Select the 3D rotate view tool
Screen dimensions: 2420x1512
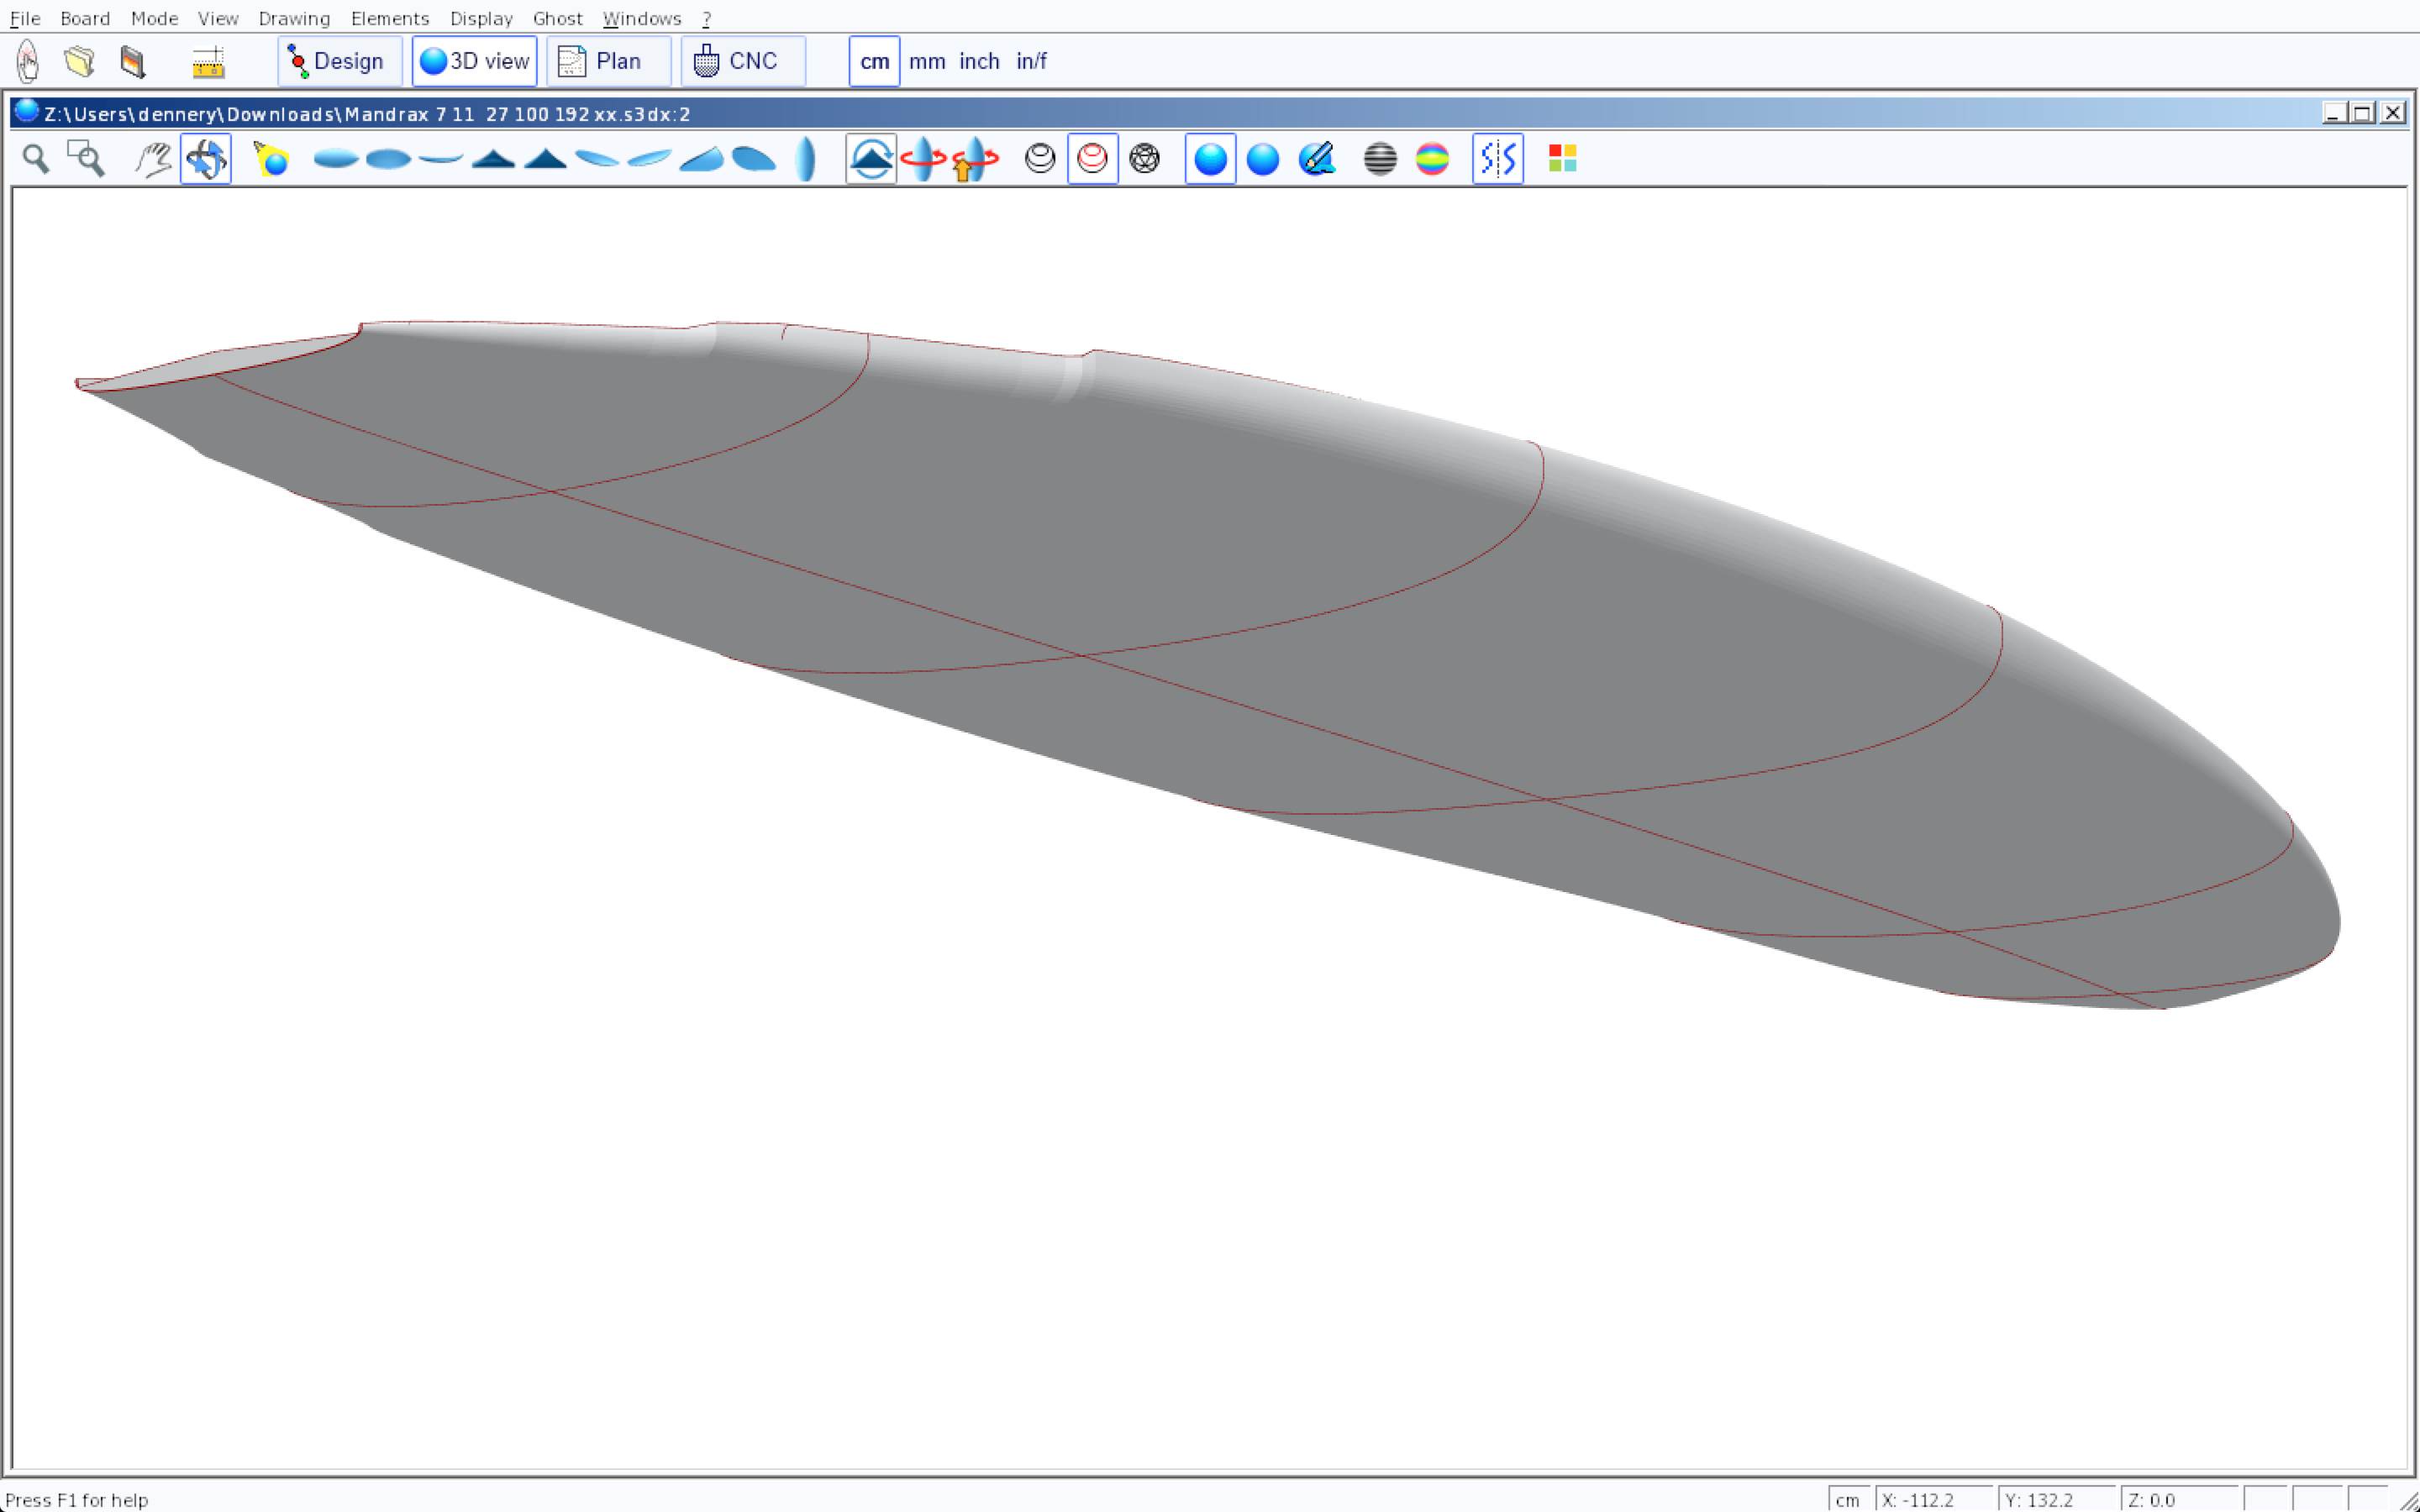(206, 159)
